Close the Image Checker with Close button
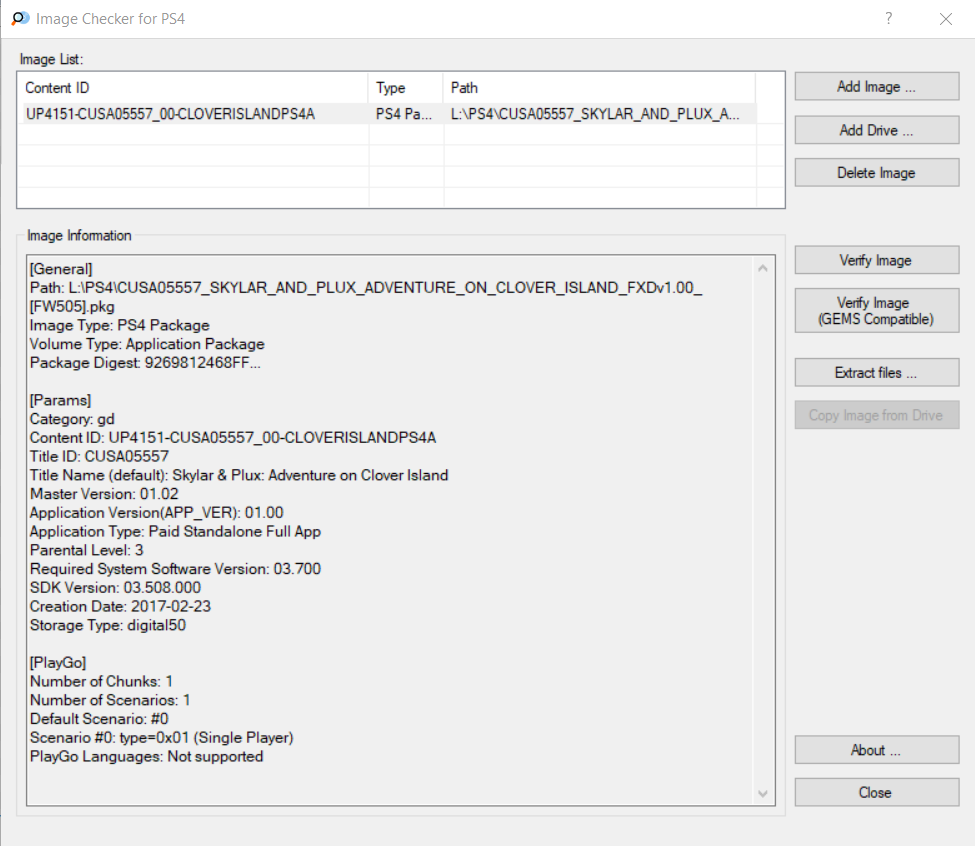This screenshot has height=846, width=975. (x=877, y=793)
